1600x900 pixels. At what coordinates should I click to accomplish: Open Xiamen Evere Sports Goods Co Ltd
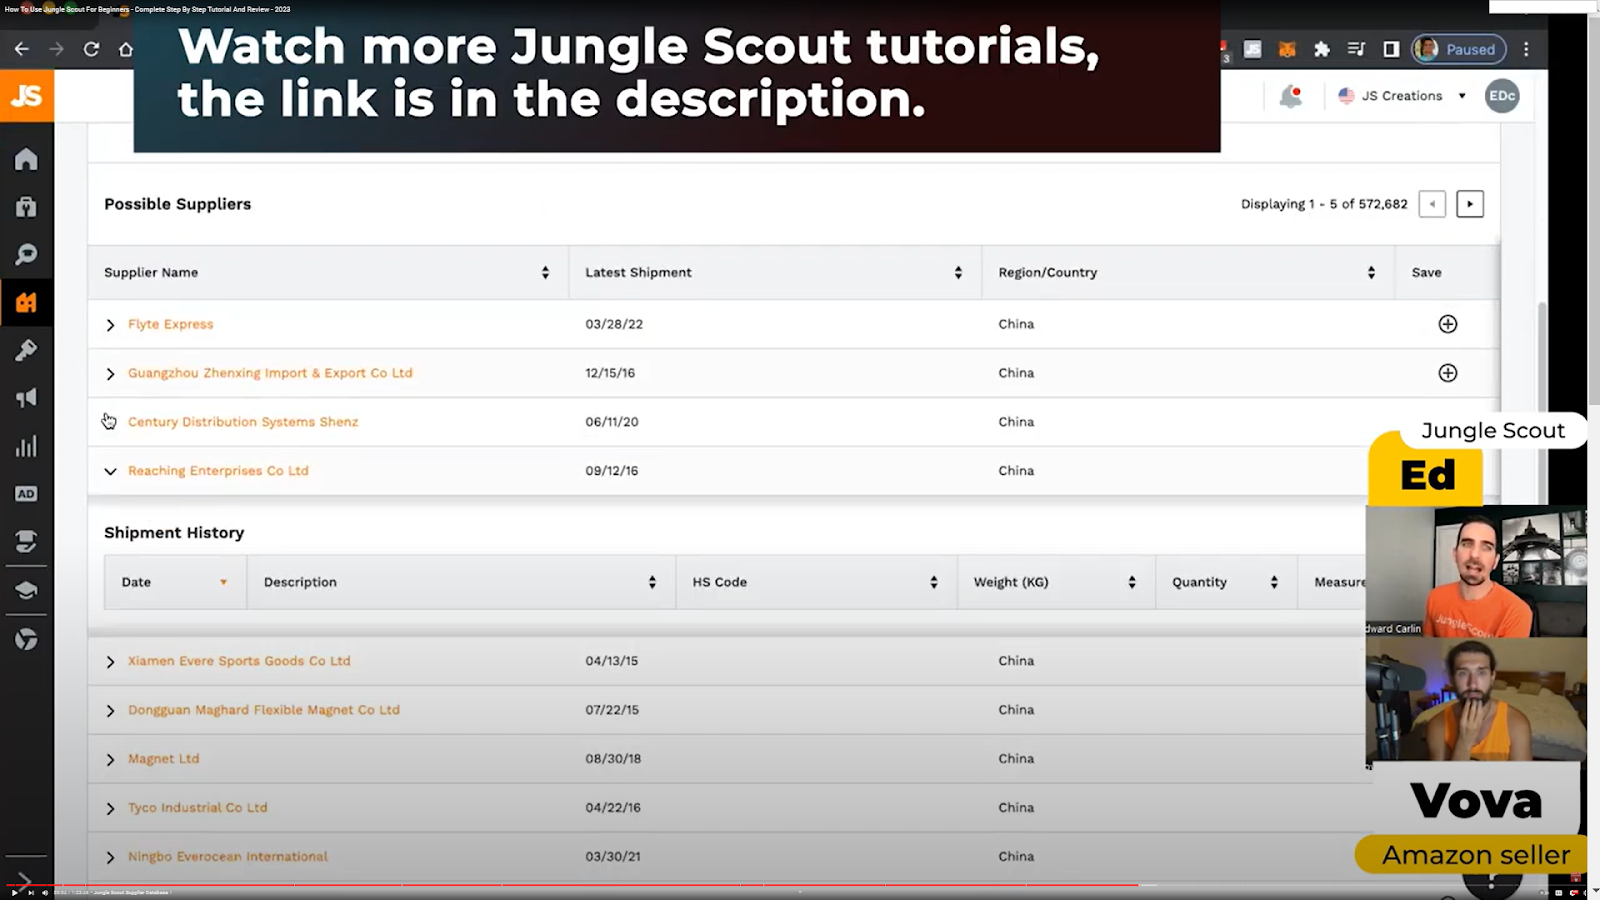click(239, 661)
